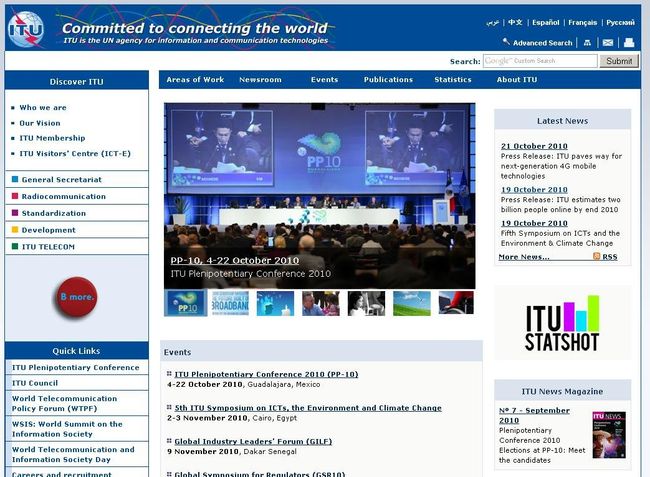Switch language to Chinese

pyautogui.click(x=515, y=22)
